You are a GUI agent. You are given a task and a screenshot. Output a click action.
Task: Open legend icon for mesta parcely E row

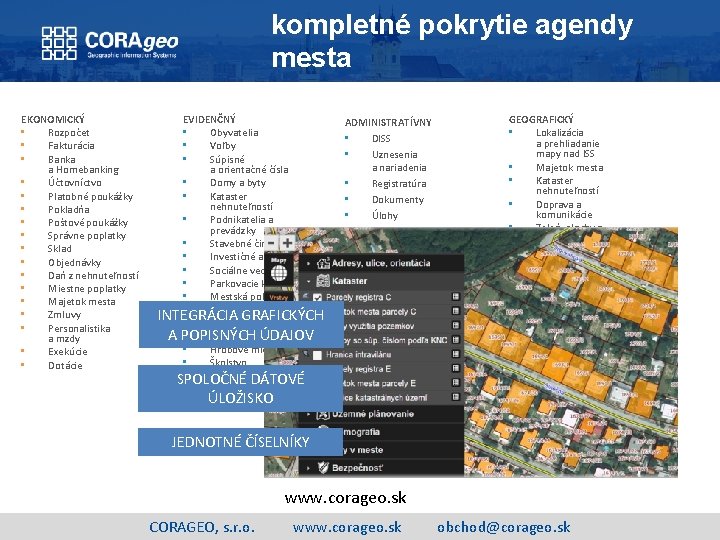point(456,382)
